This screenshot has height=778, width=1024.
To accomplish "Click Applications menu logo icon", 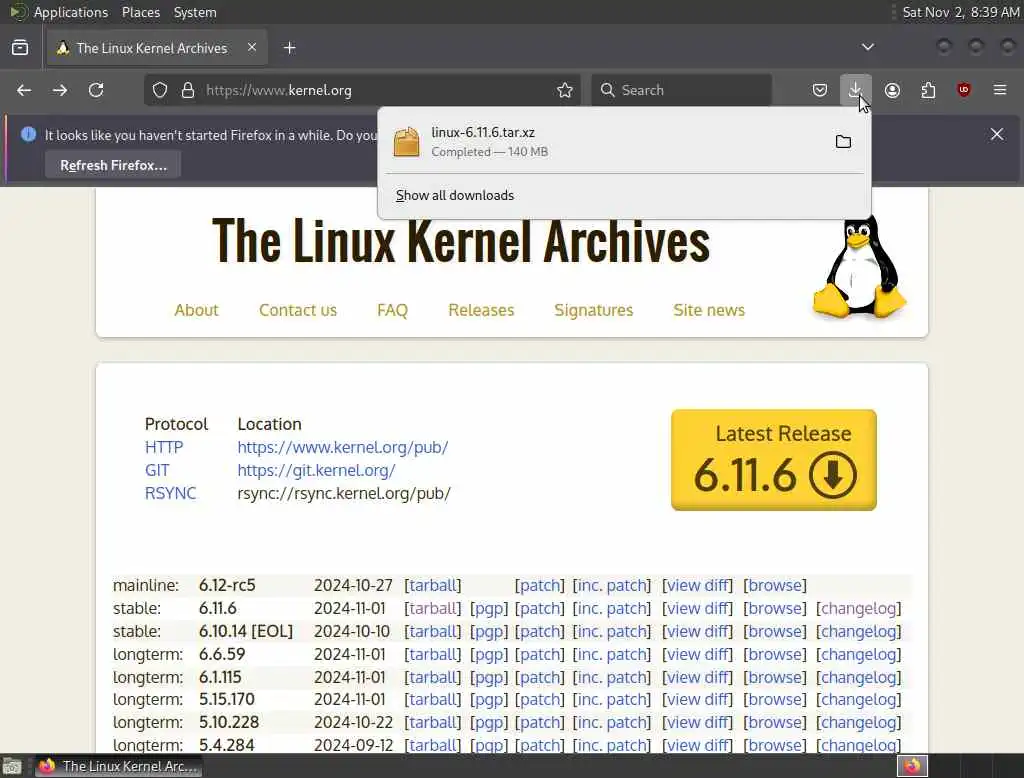I will point(19,12).
